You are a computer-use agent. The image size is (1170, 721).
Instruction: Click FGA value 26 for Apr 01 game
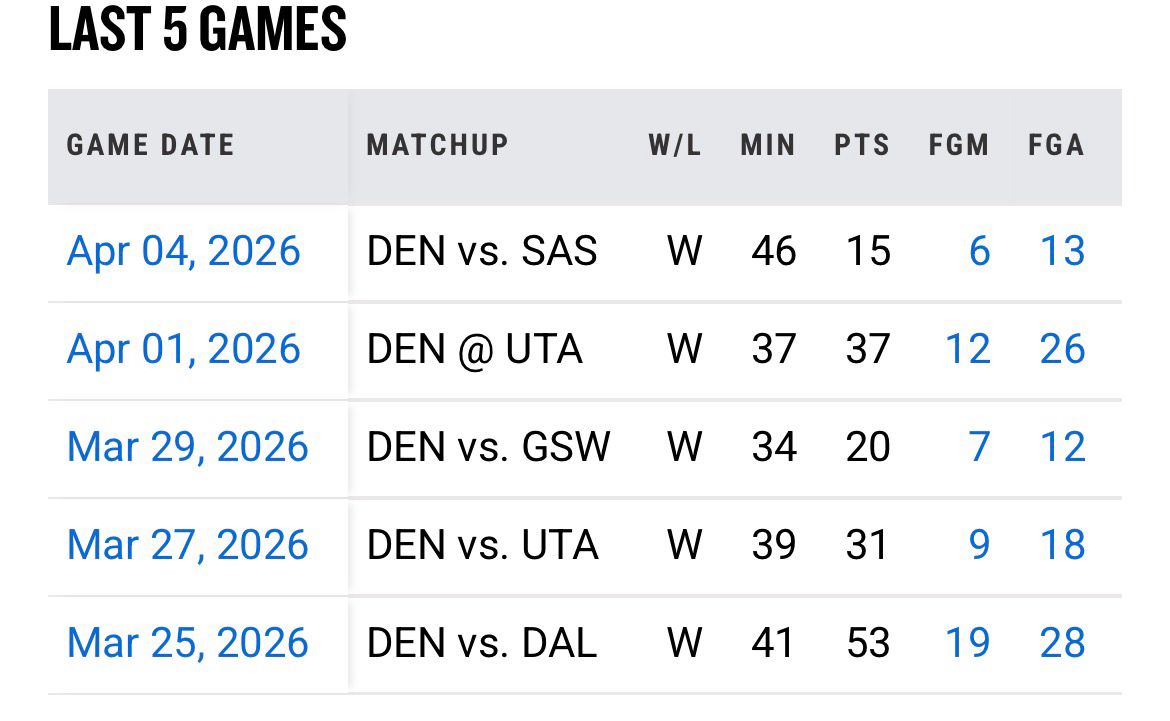tap(1062, 349)
